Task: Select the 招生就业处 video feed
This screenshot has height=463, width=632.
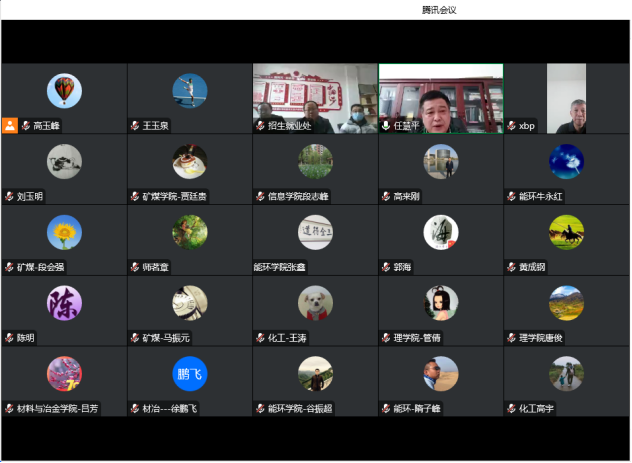Action: pyautogui.click(x=315, y=98)
